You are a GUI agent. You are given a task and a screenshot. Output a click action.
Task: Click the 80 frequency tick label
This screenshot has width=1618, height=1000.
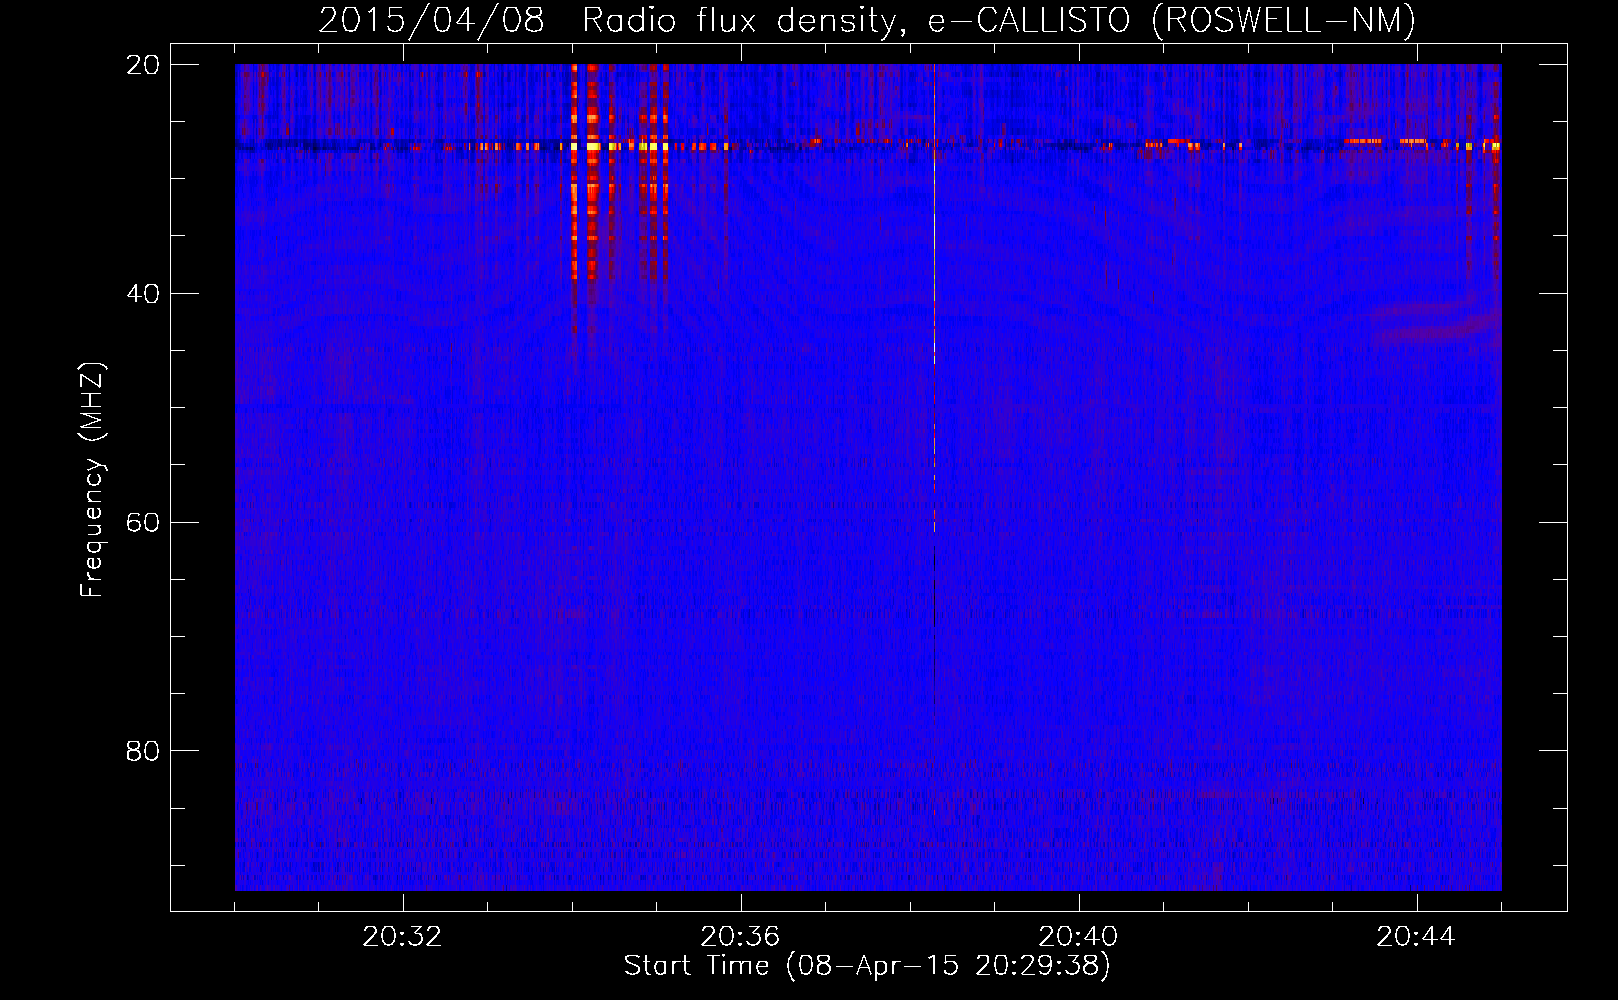tap(143, 751)
